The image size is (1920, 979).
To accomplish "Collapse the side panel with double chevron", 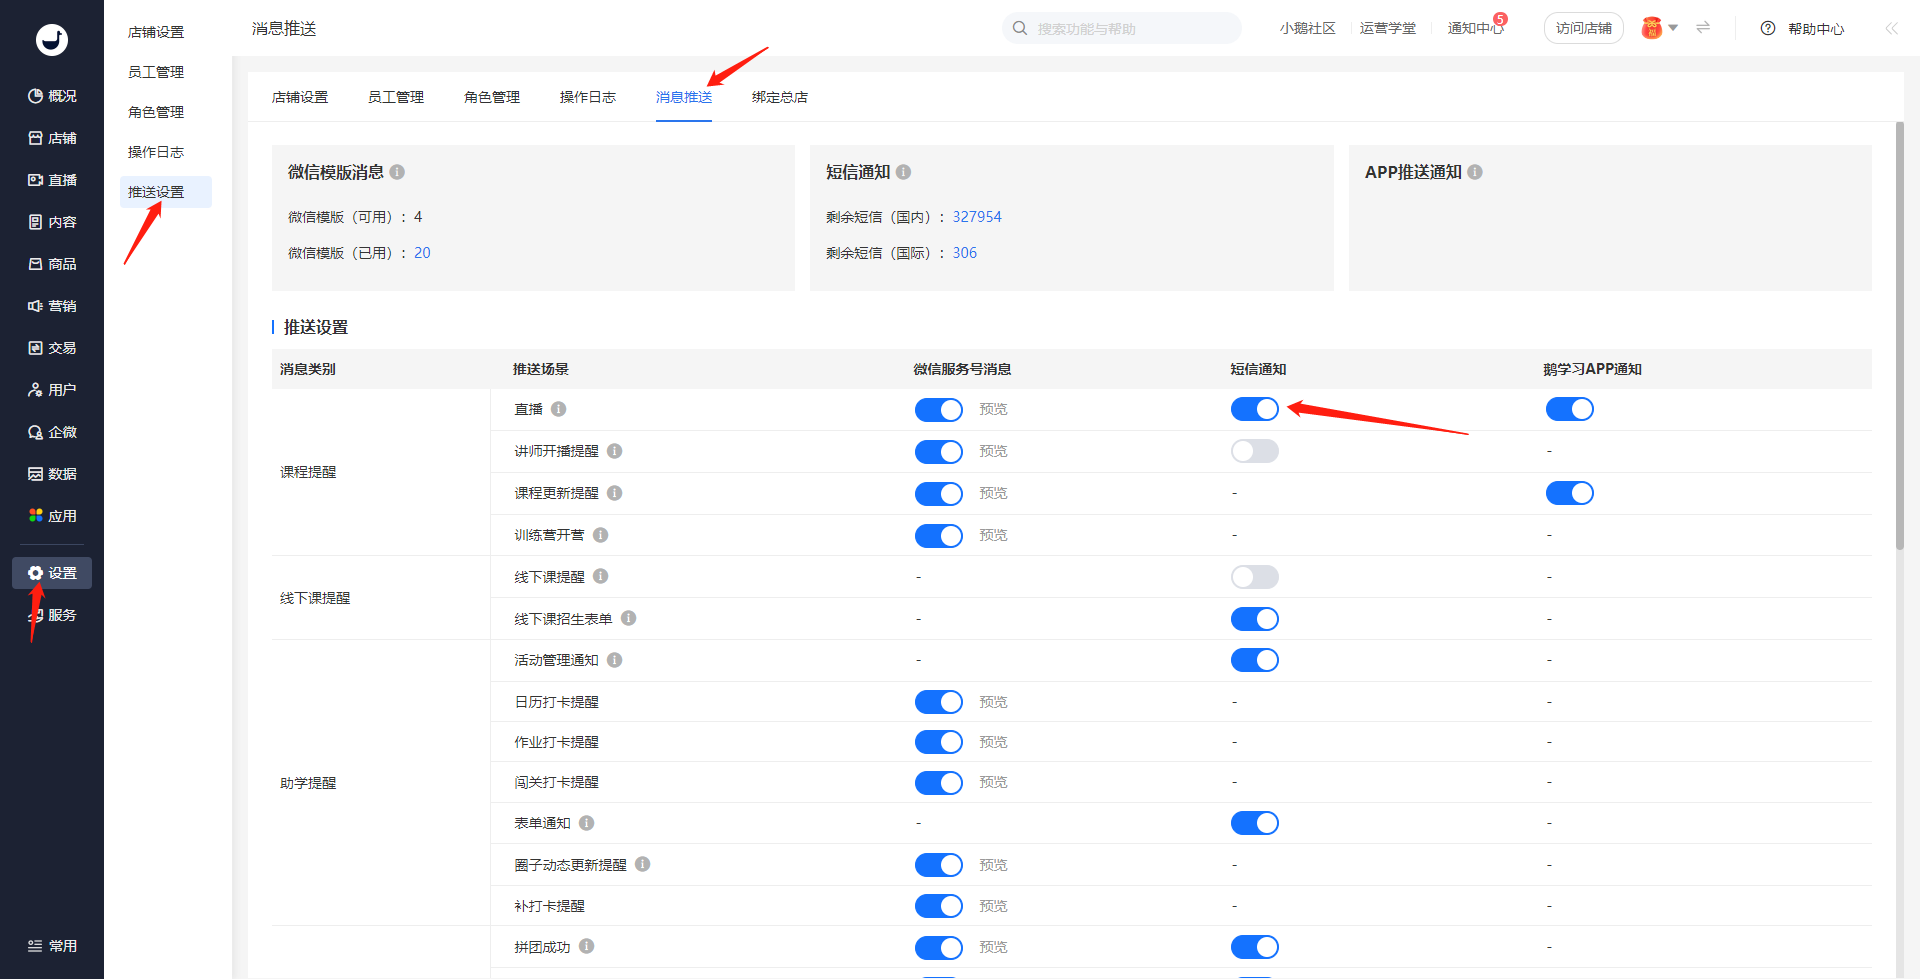I will [x=1892, y=28].
